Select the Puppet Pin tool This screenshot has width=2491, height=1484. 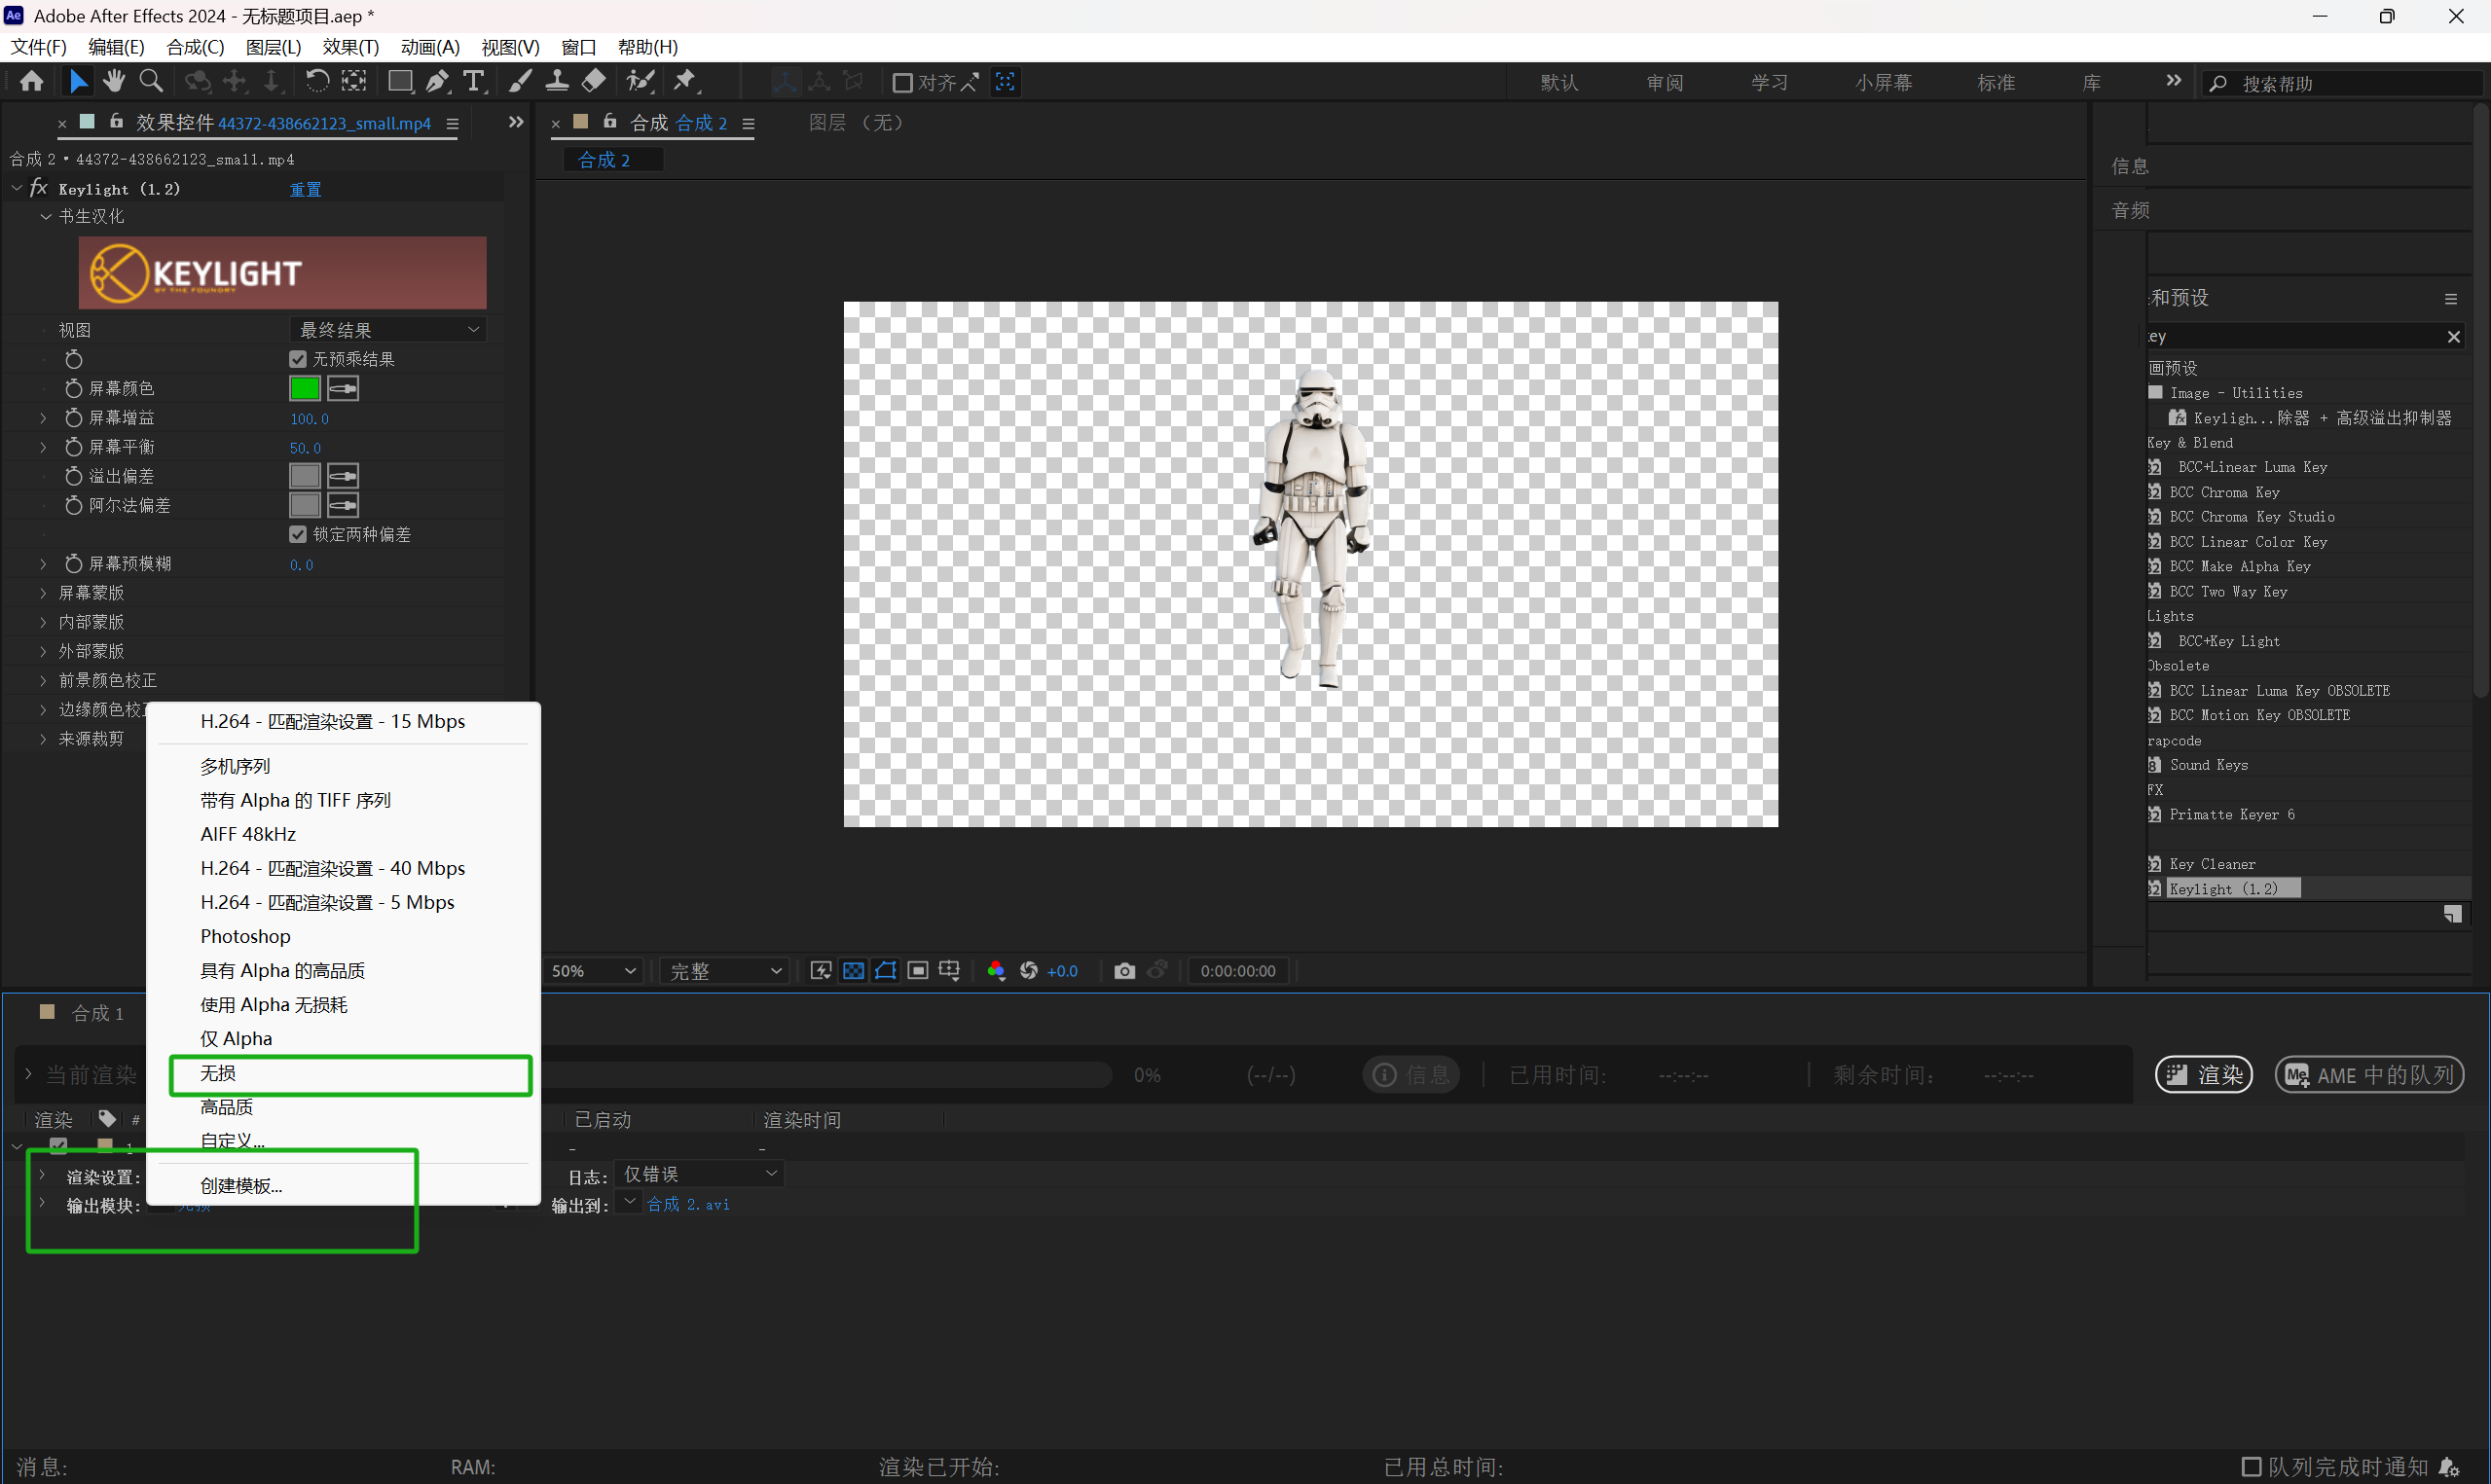tap(685, 81)
